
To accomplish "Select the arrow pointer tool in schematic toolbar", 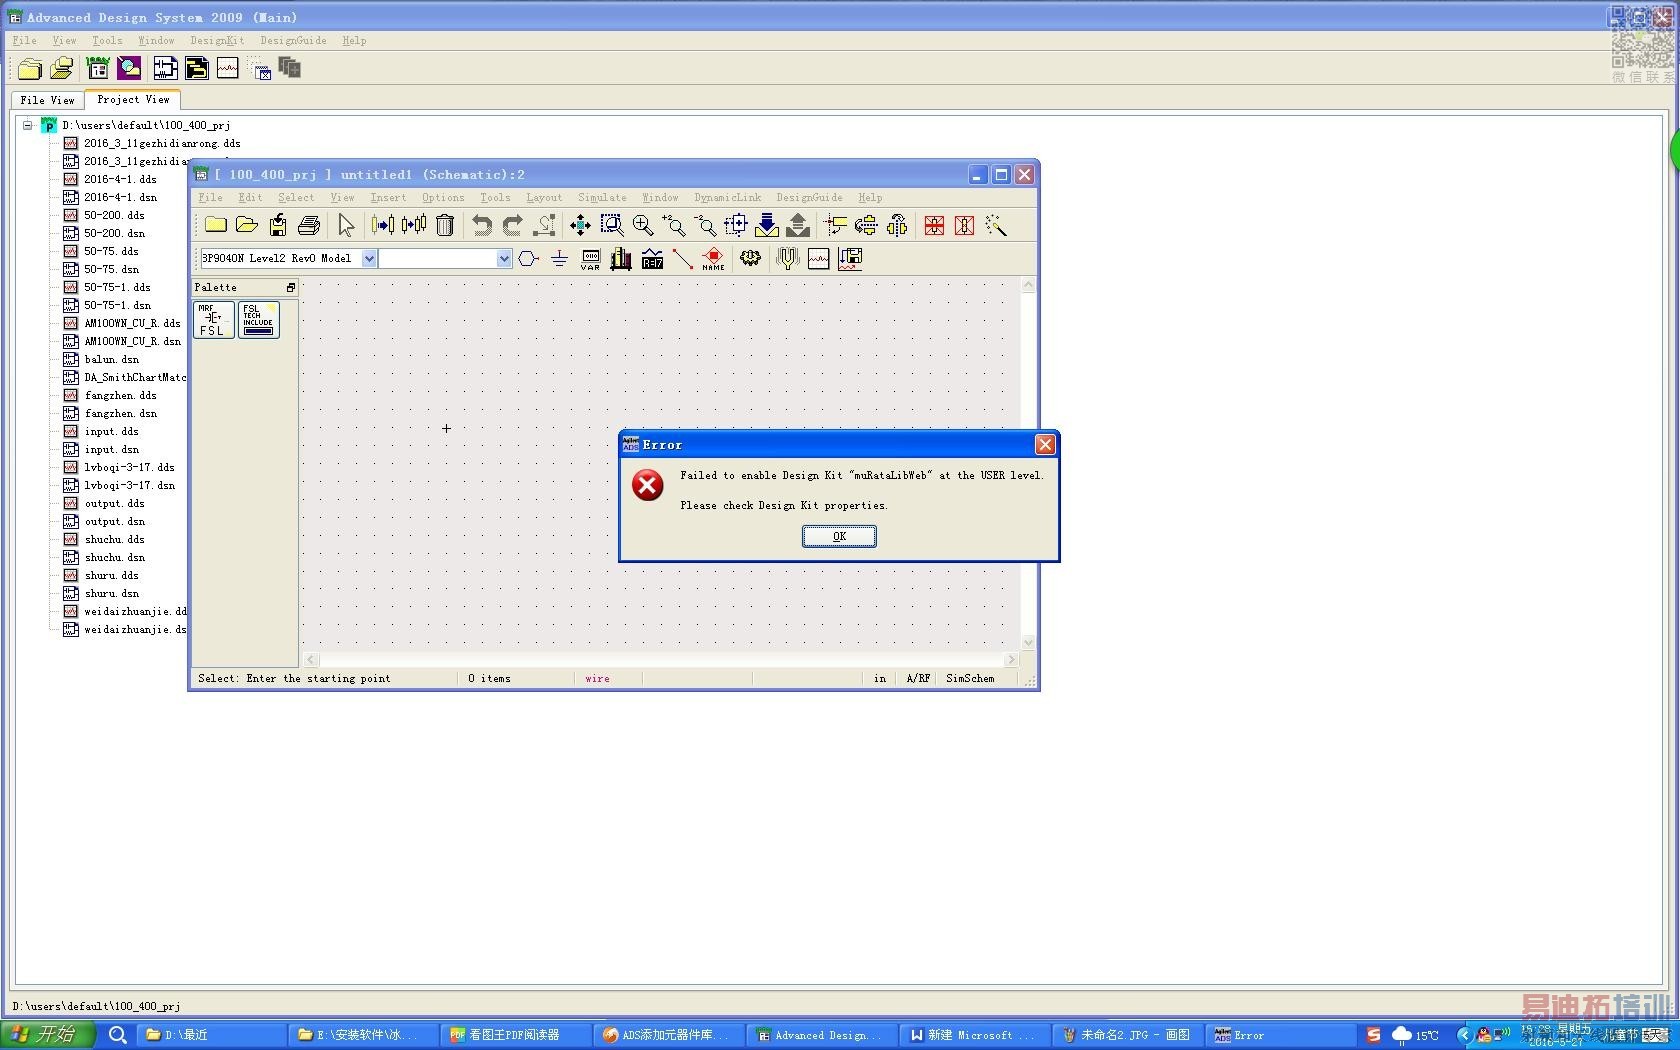I will click(x=346, y=226).
